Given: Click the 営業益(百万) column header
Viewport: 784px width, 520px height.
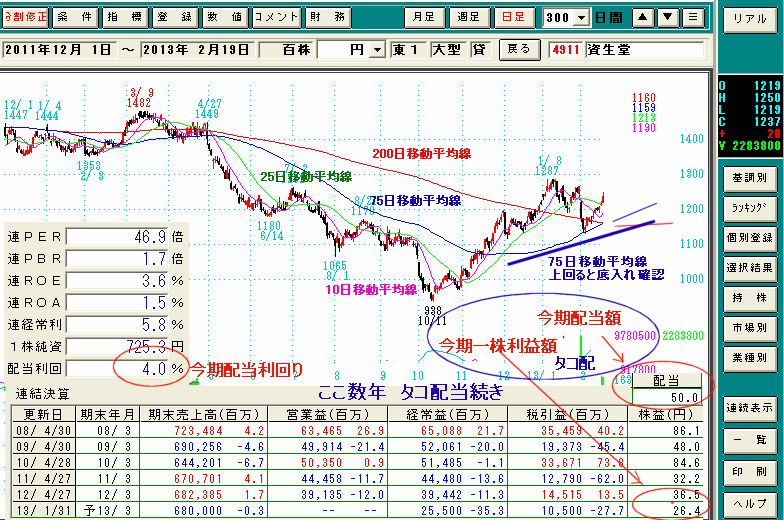Looking at the screenshot, I should (x=328, y=414).
